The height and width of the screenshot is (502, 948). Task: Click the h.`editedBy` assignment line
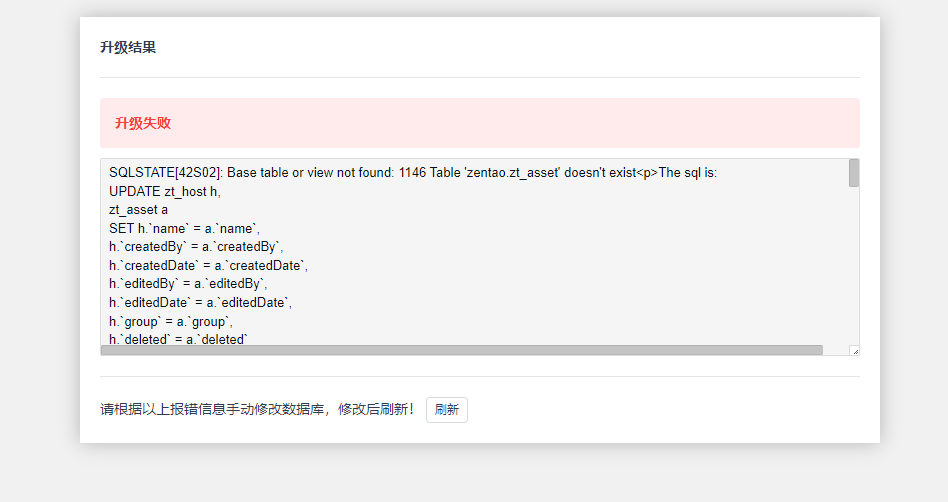(188, 284)
